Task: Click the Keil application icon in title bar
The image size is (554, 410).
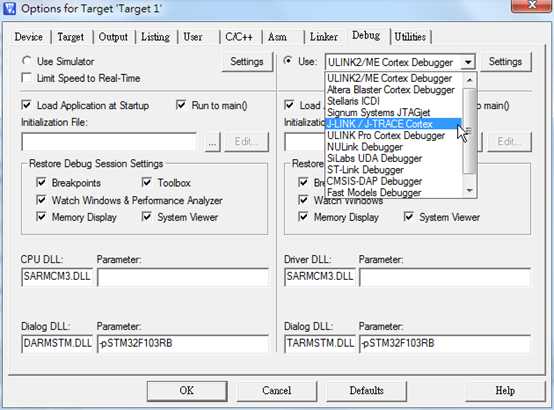Action: 10,8
